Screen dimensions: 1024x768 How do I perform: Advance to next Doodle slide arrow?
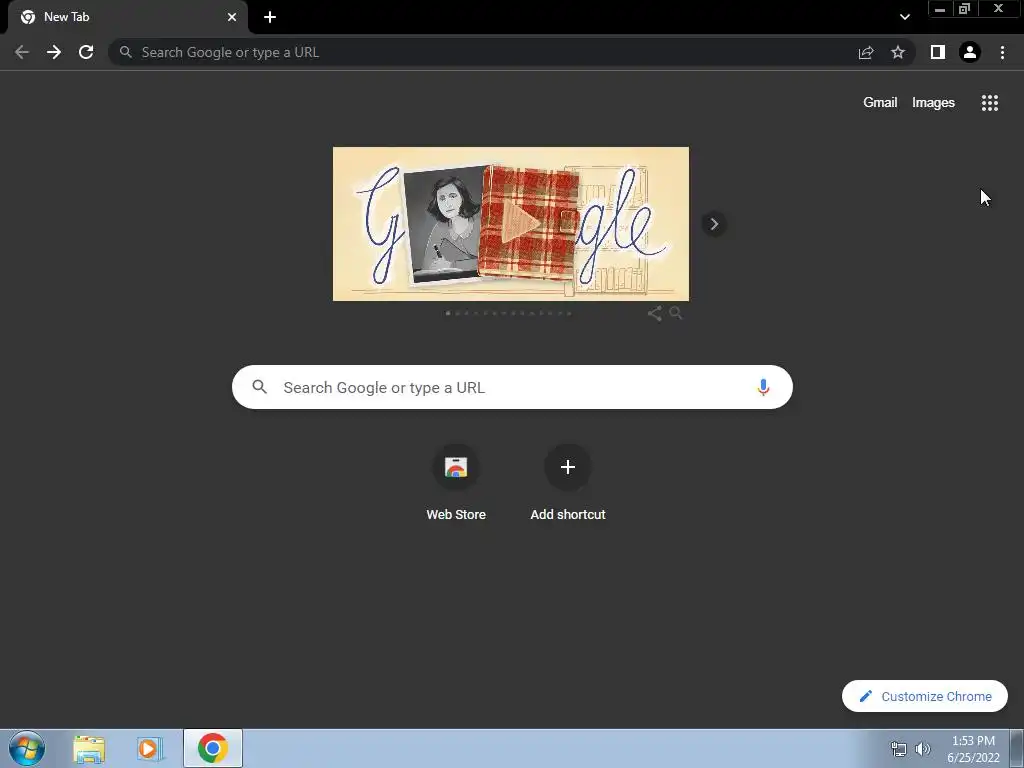coord(714,224)
